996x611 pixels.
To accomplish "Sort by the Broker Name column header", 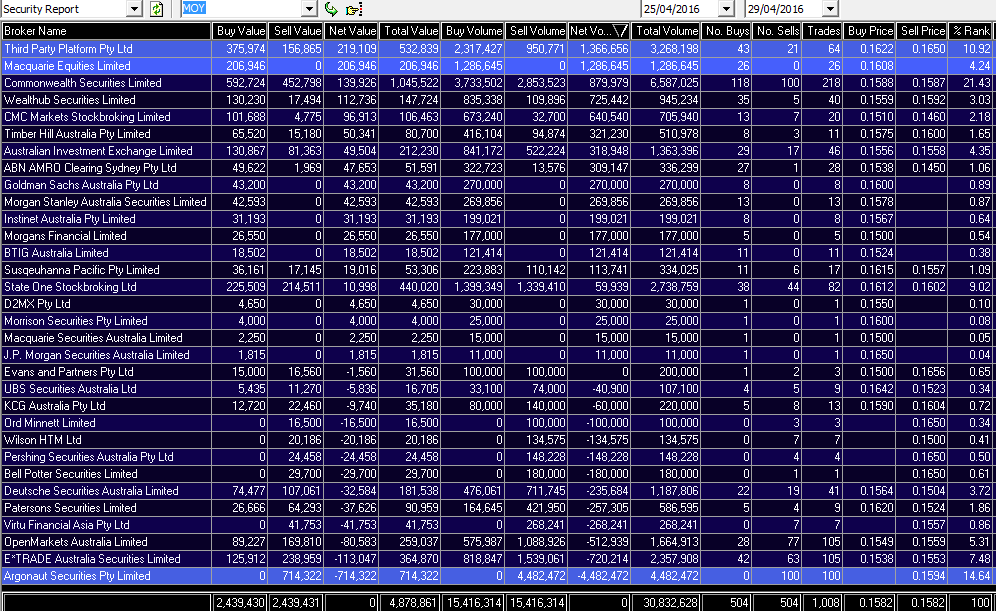I will coord(106,31).
